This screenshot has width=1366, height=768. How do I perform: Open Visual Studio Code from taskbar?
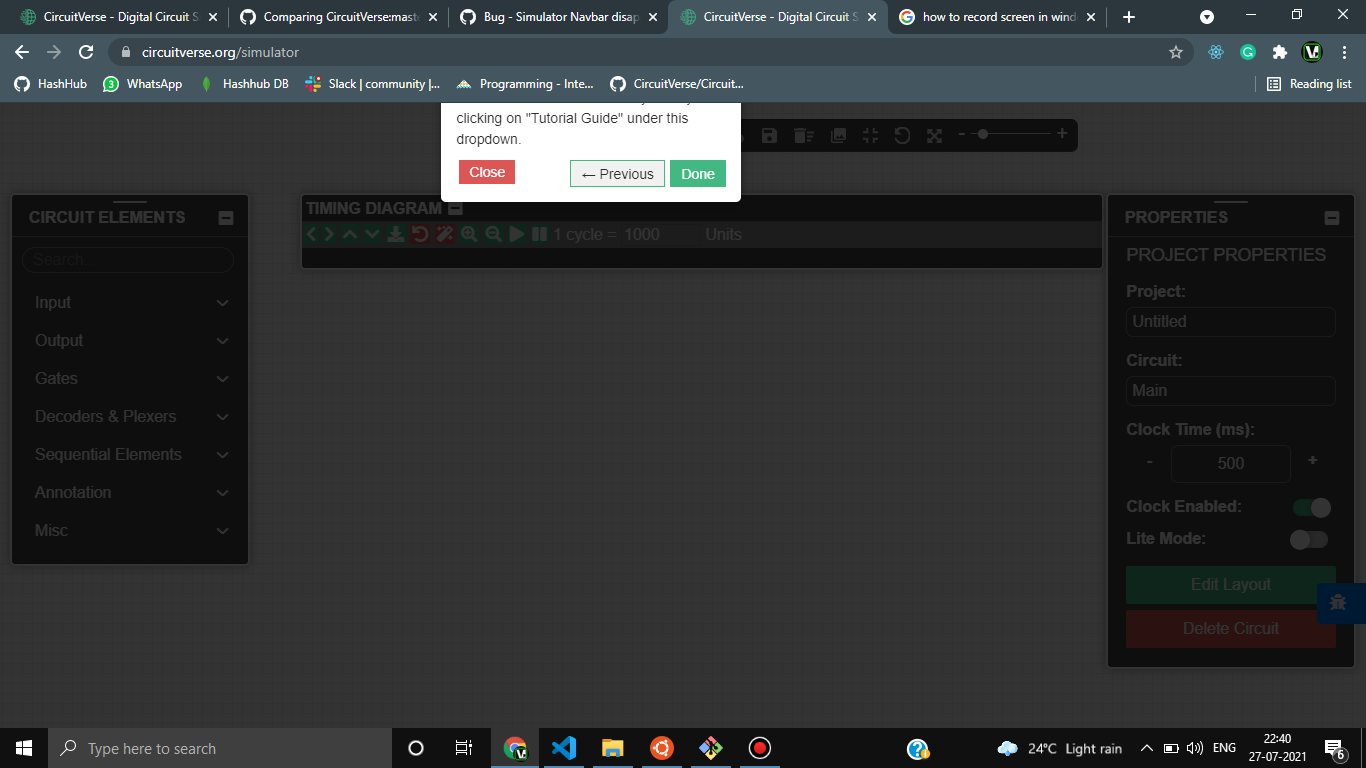564,748
